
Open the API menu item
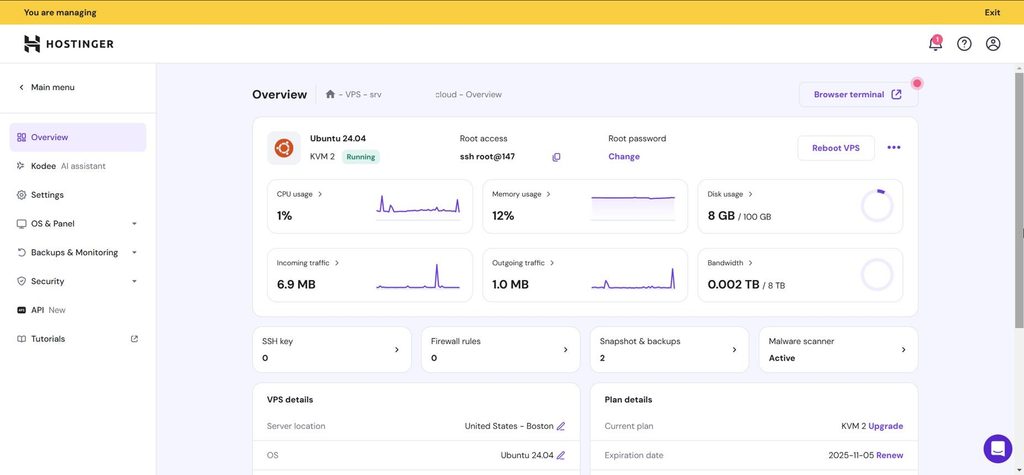click(x=78, y=310)
